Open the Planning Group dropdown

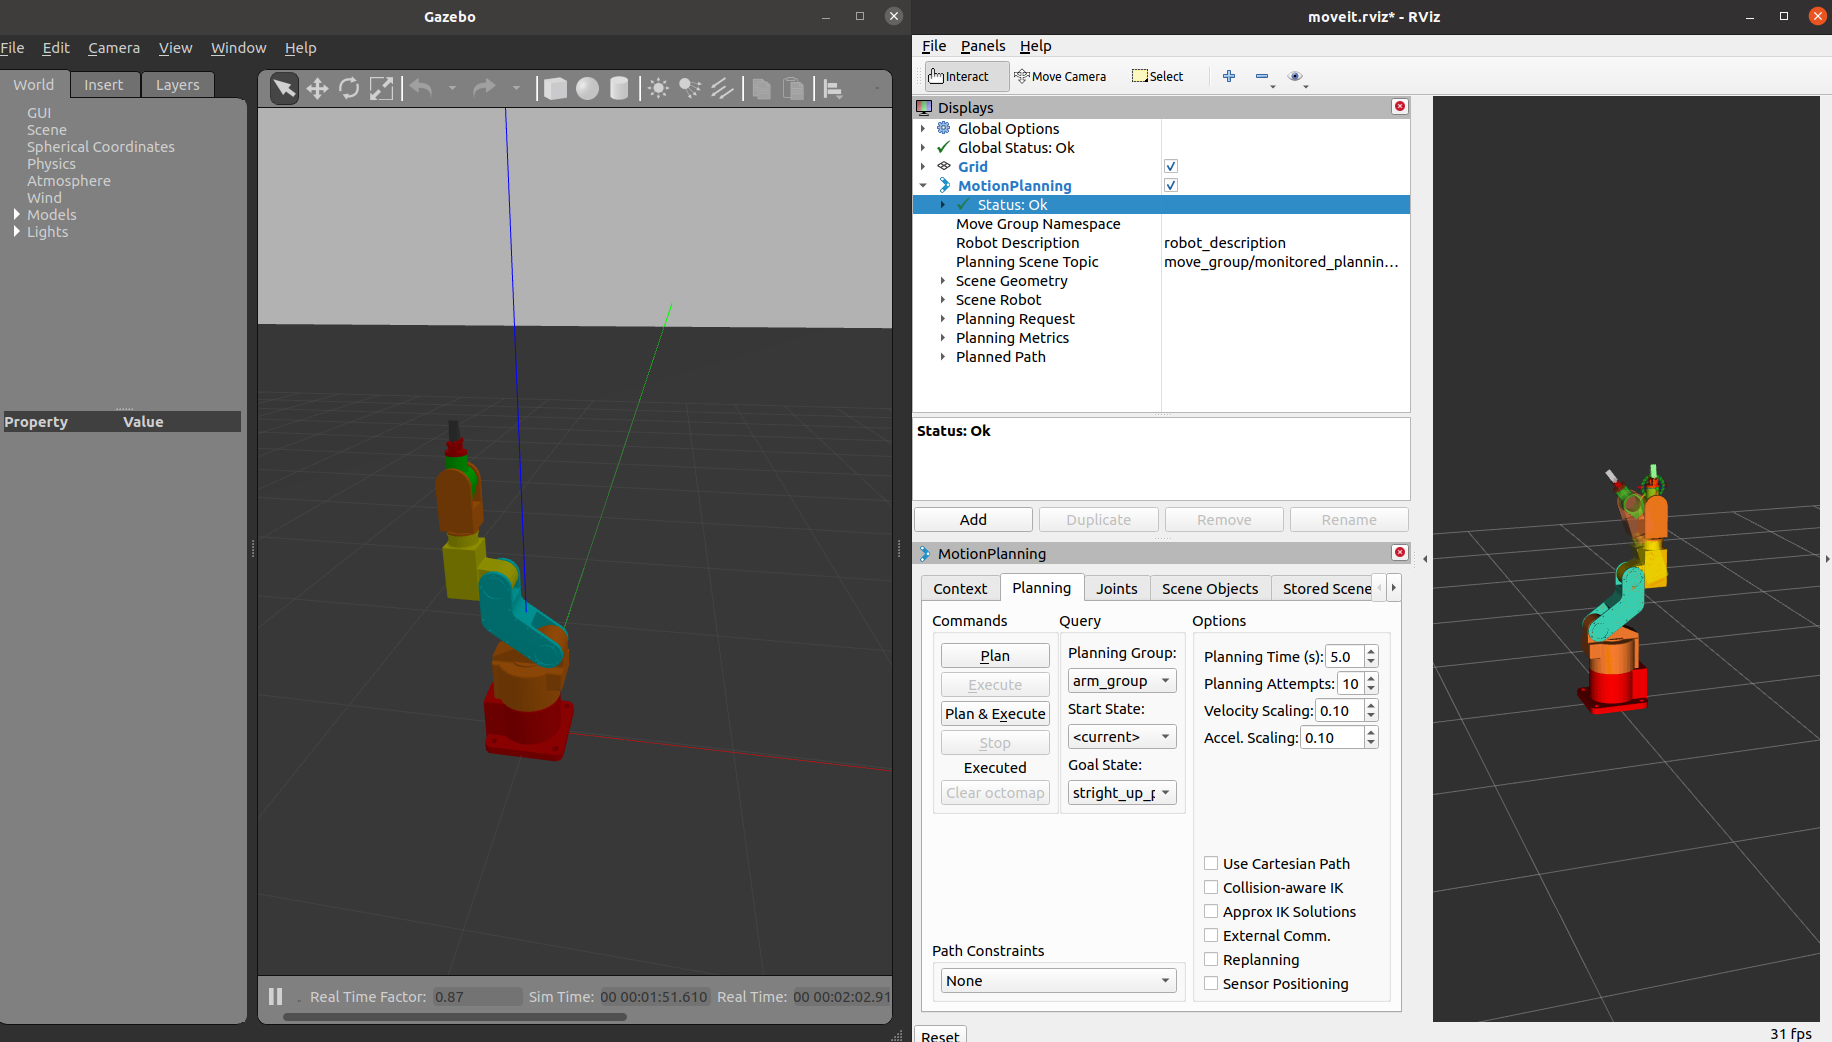[1121, 681]
